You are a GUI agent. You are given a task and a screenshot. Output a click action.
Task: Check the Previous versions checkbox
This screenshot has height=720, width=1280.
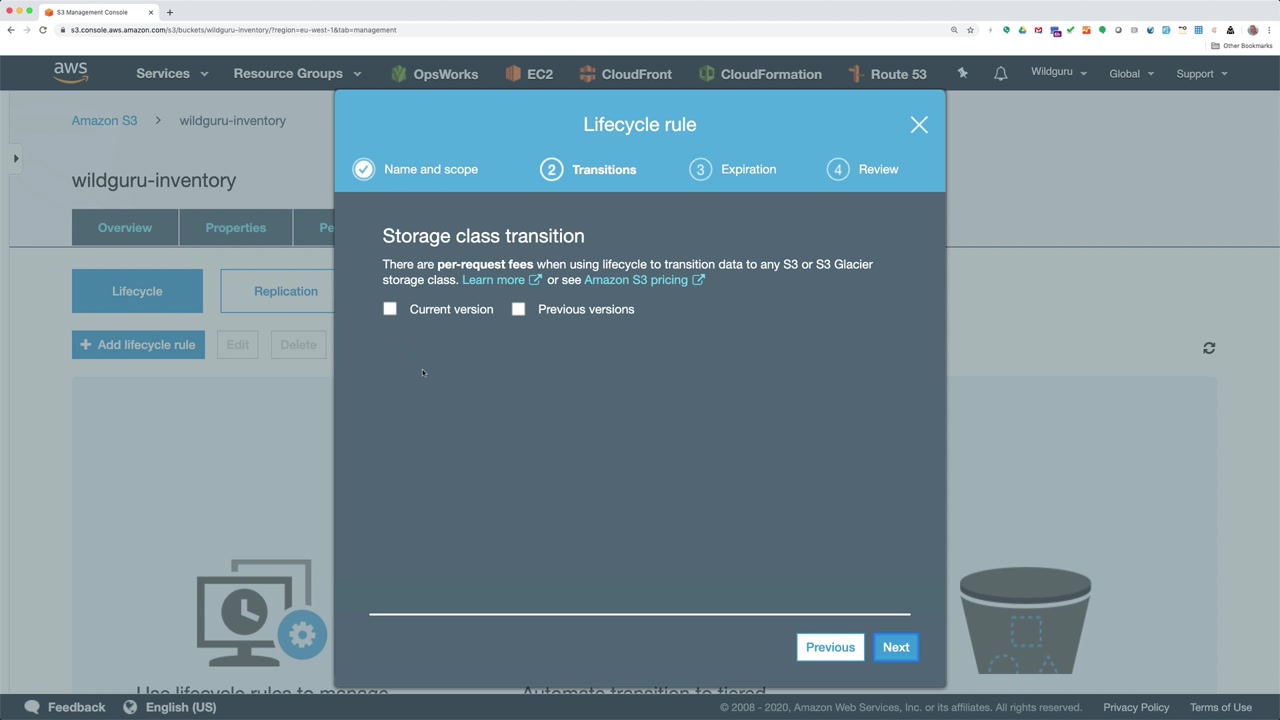tap(518, 309)
